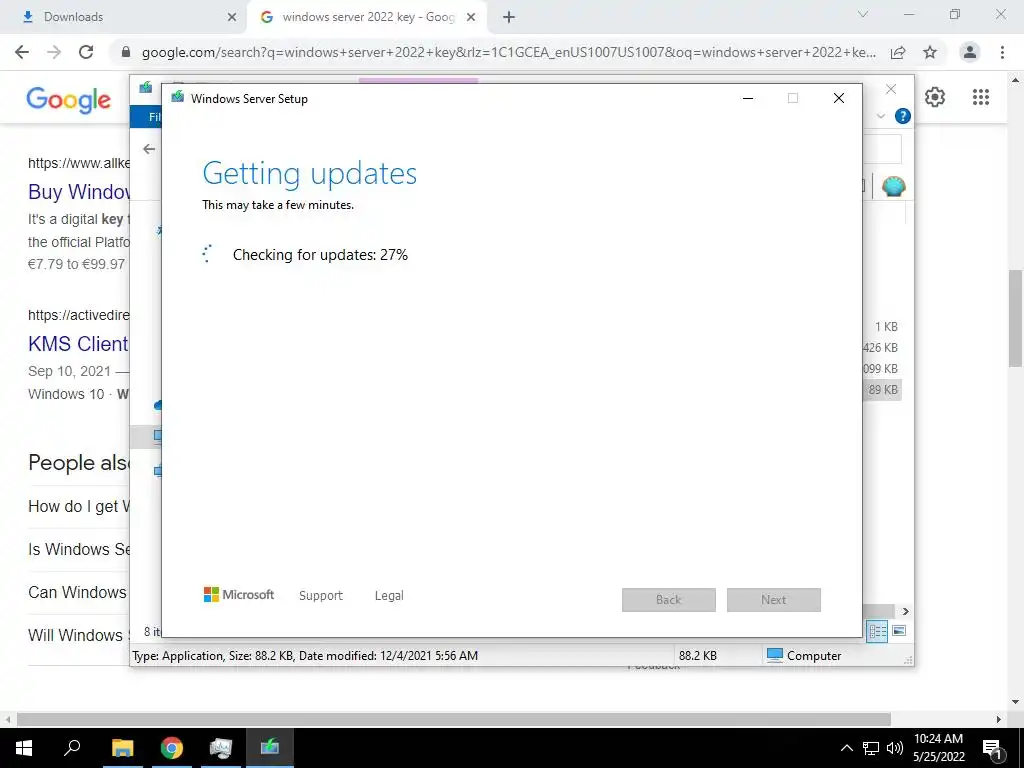
Task: Open the Windows Start menu
Action: [x=24, y=748]
